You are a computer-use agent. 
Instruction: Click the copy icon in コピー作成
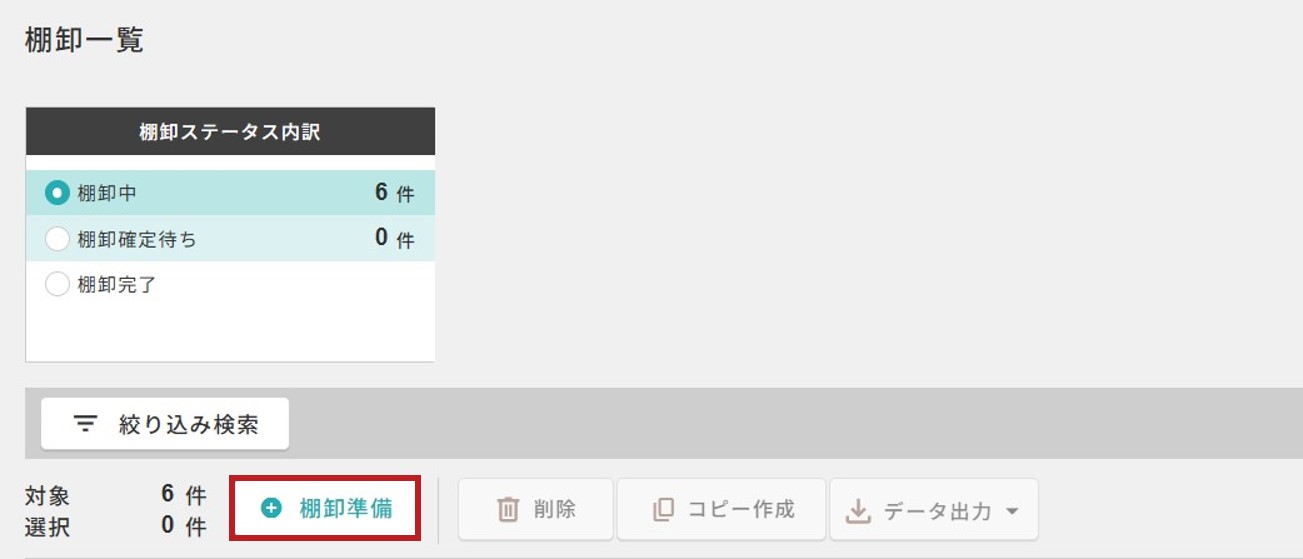tap(663, 510)
